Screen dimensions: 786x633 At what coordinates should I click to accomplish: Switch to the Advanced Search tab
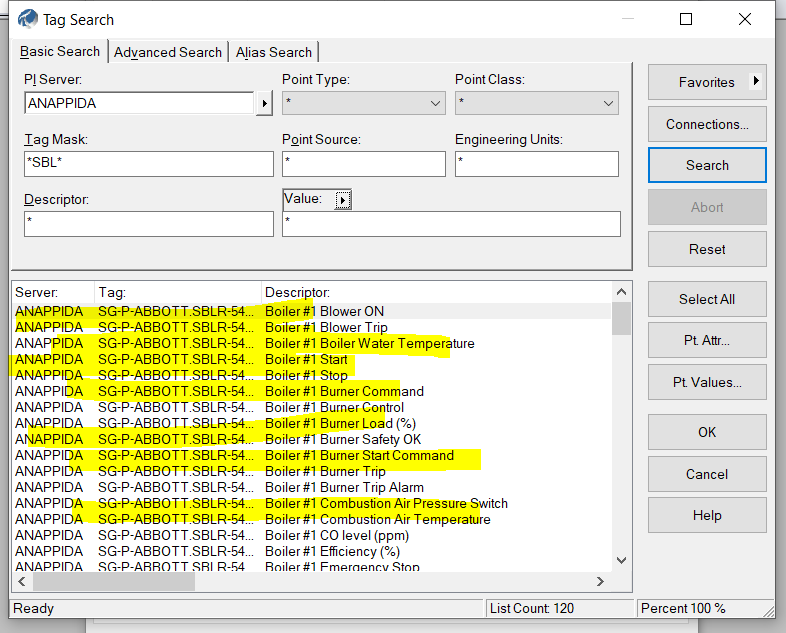point(168,52)
